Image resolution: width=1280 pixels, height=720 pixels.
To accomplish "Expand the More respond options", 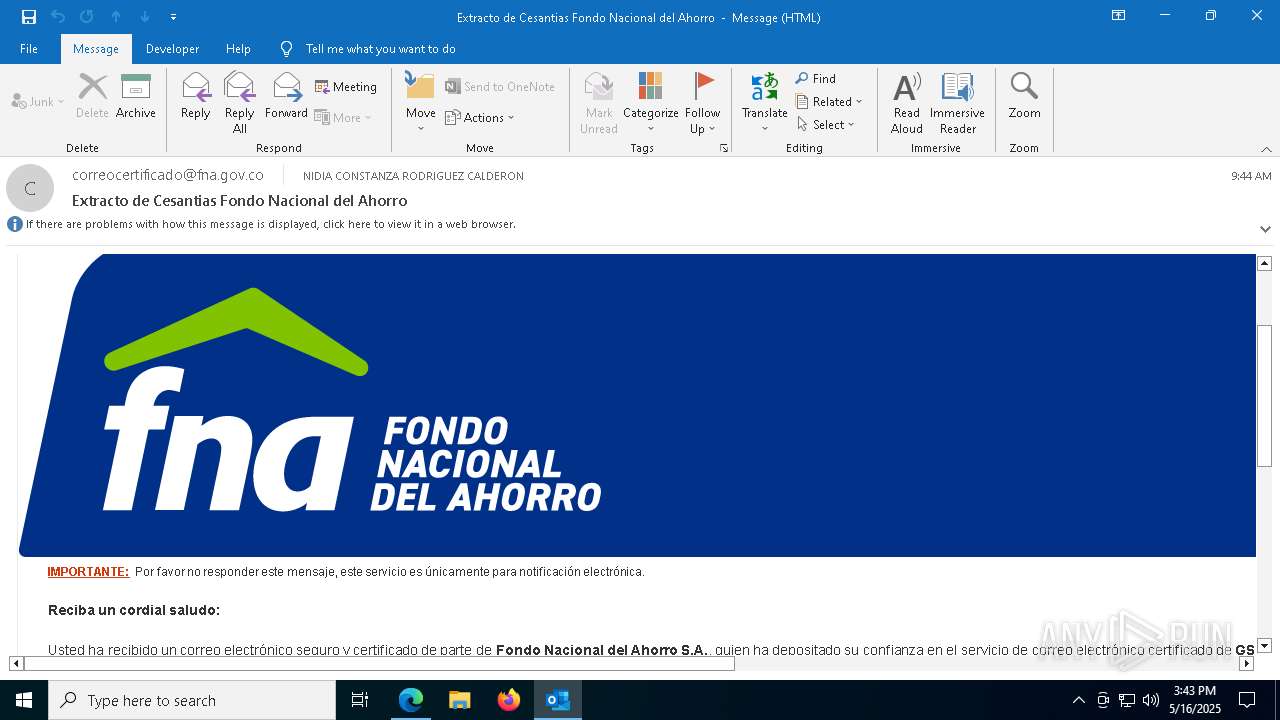I will (343, 117).
